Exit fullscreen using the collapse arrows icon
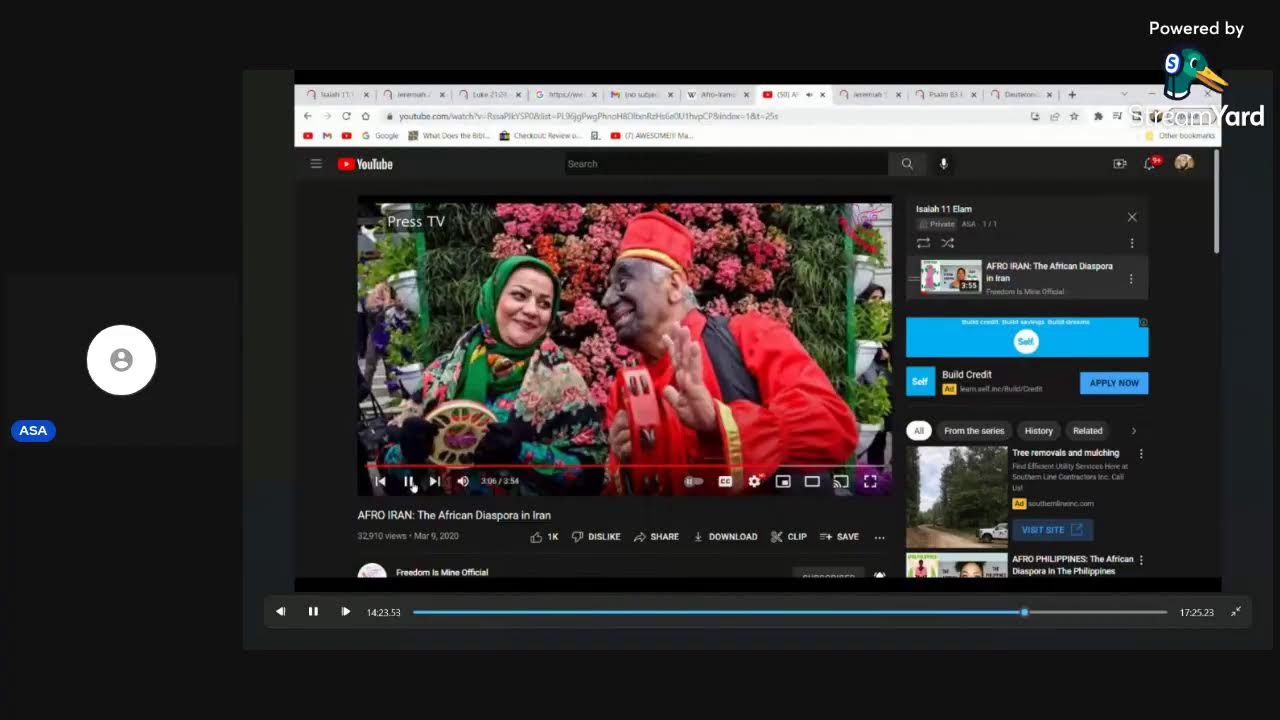1280x720 pixels. [x=1236, y=612]
